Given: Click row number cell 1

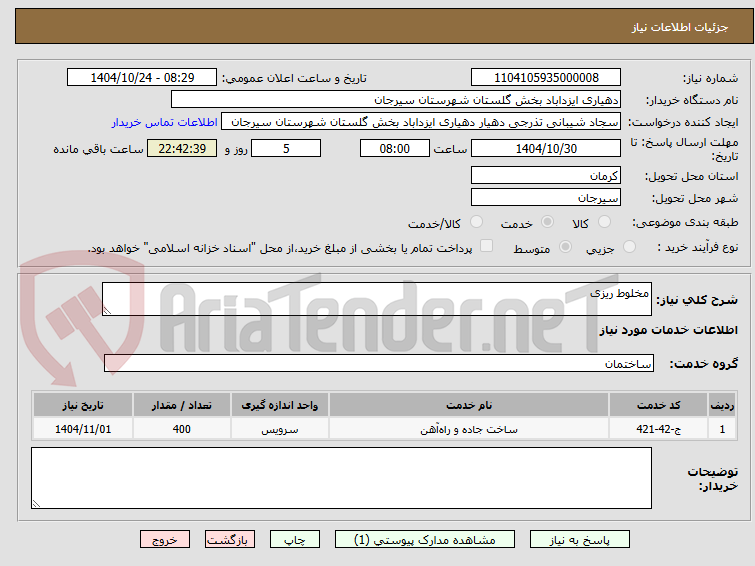Looking at the screenshot, I should (x=722, y=429).
